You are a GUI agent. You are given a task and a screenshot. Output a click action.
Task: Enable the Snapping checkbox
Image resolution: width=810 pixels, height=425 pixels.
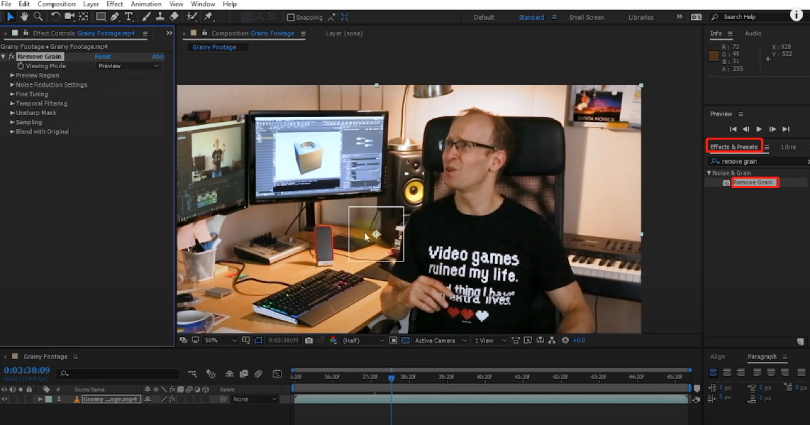click(291, 17)
